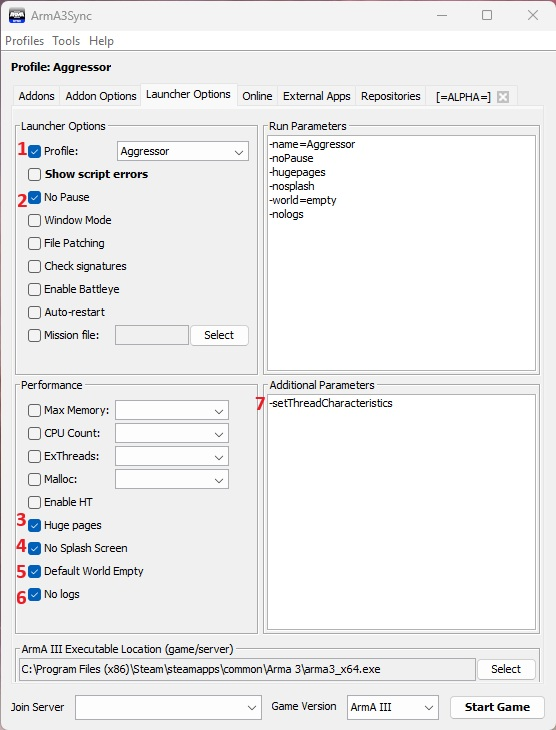Image resolution: width=556 pixels, height=730 pixels.
Task: Enable Show script errors checkbox
Action: click(x=34, y=174)
